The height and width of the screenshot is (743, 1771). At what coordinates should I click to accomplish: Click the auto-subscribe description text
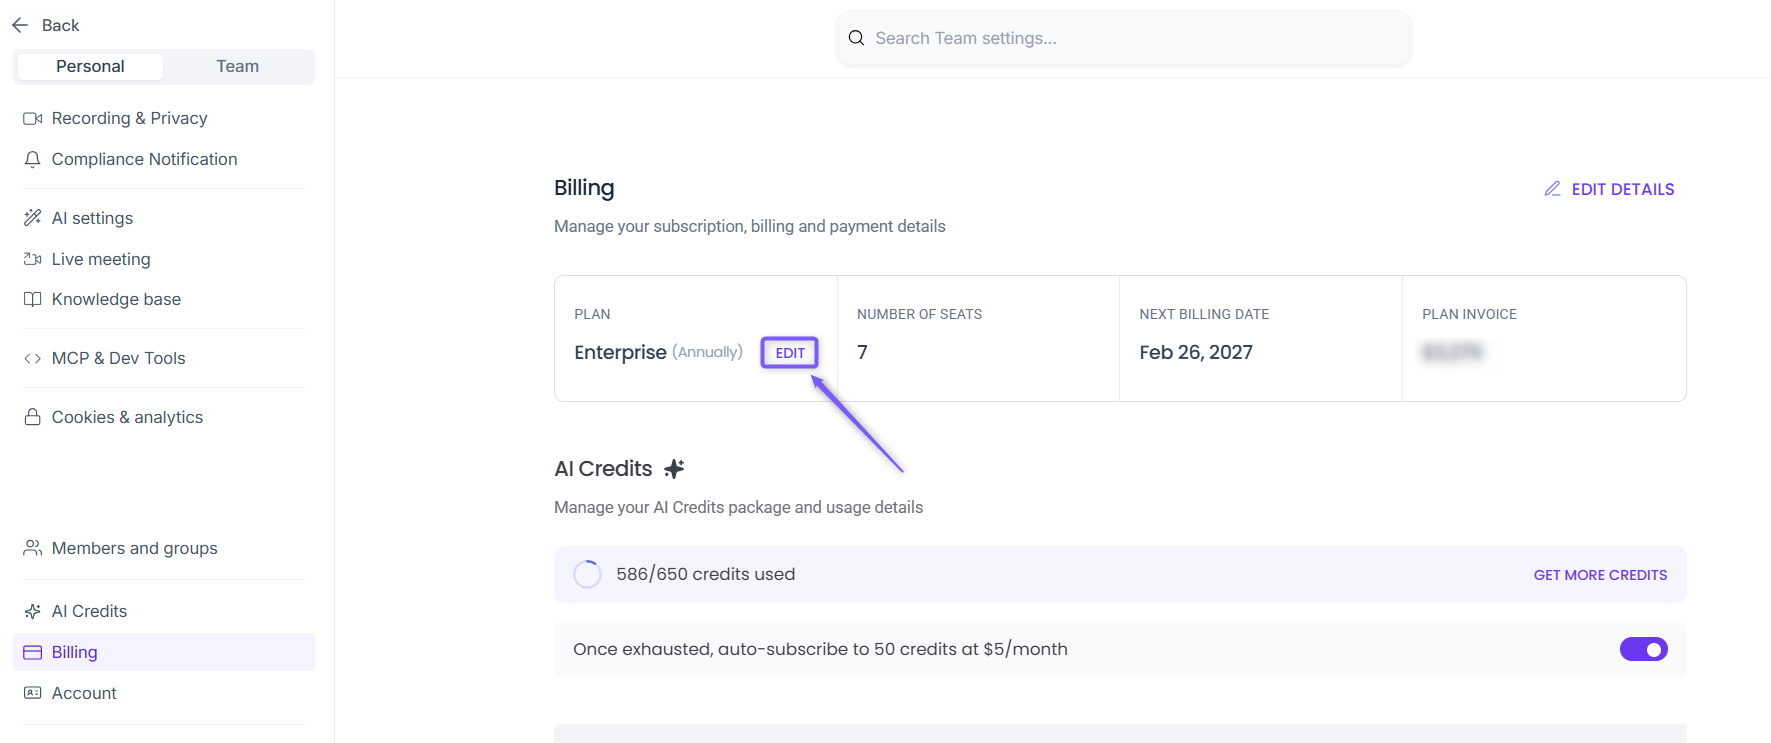tap(820, 649)
